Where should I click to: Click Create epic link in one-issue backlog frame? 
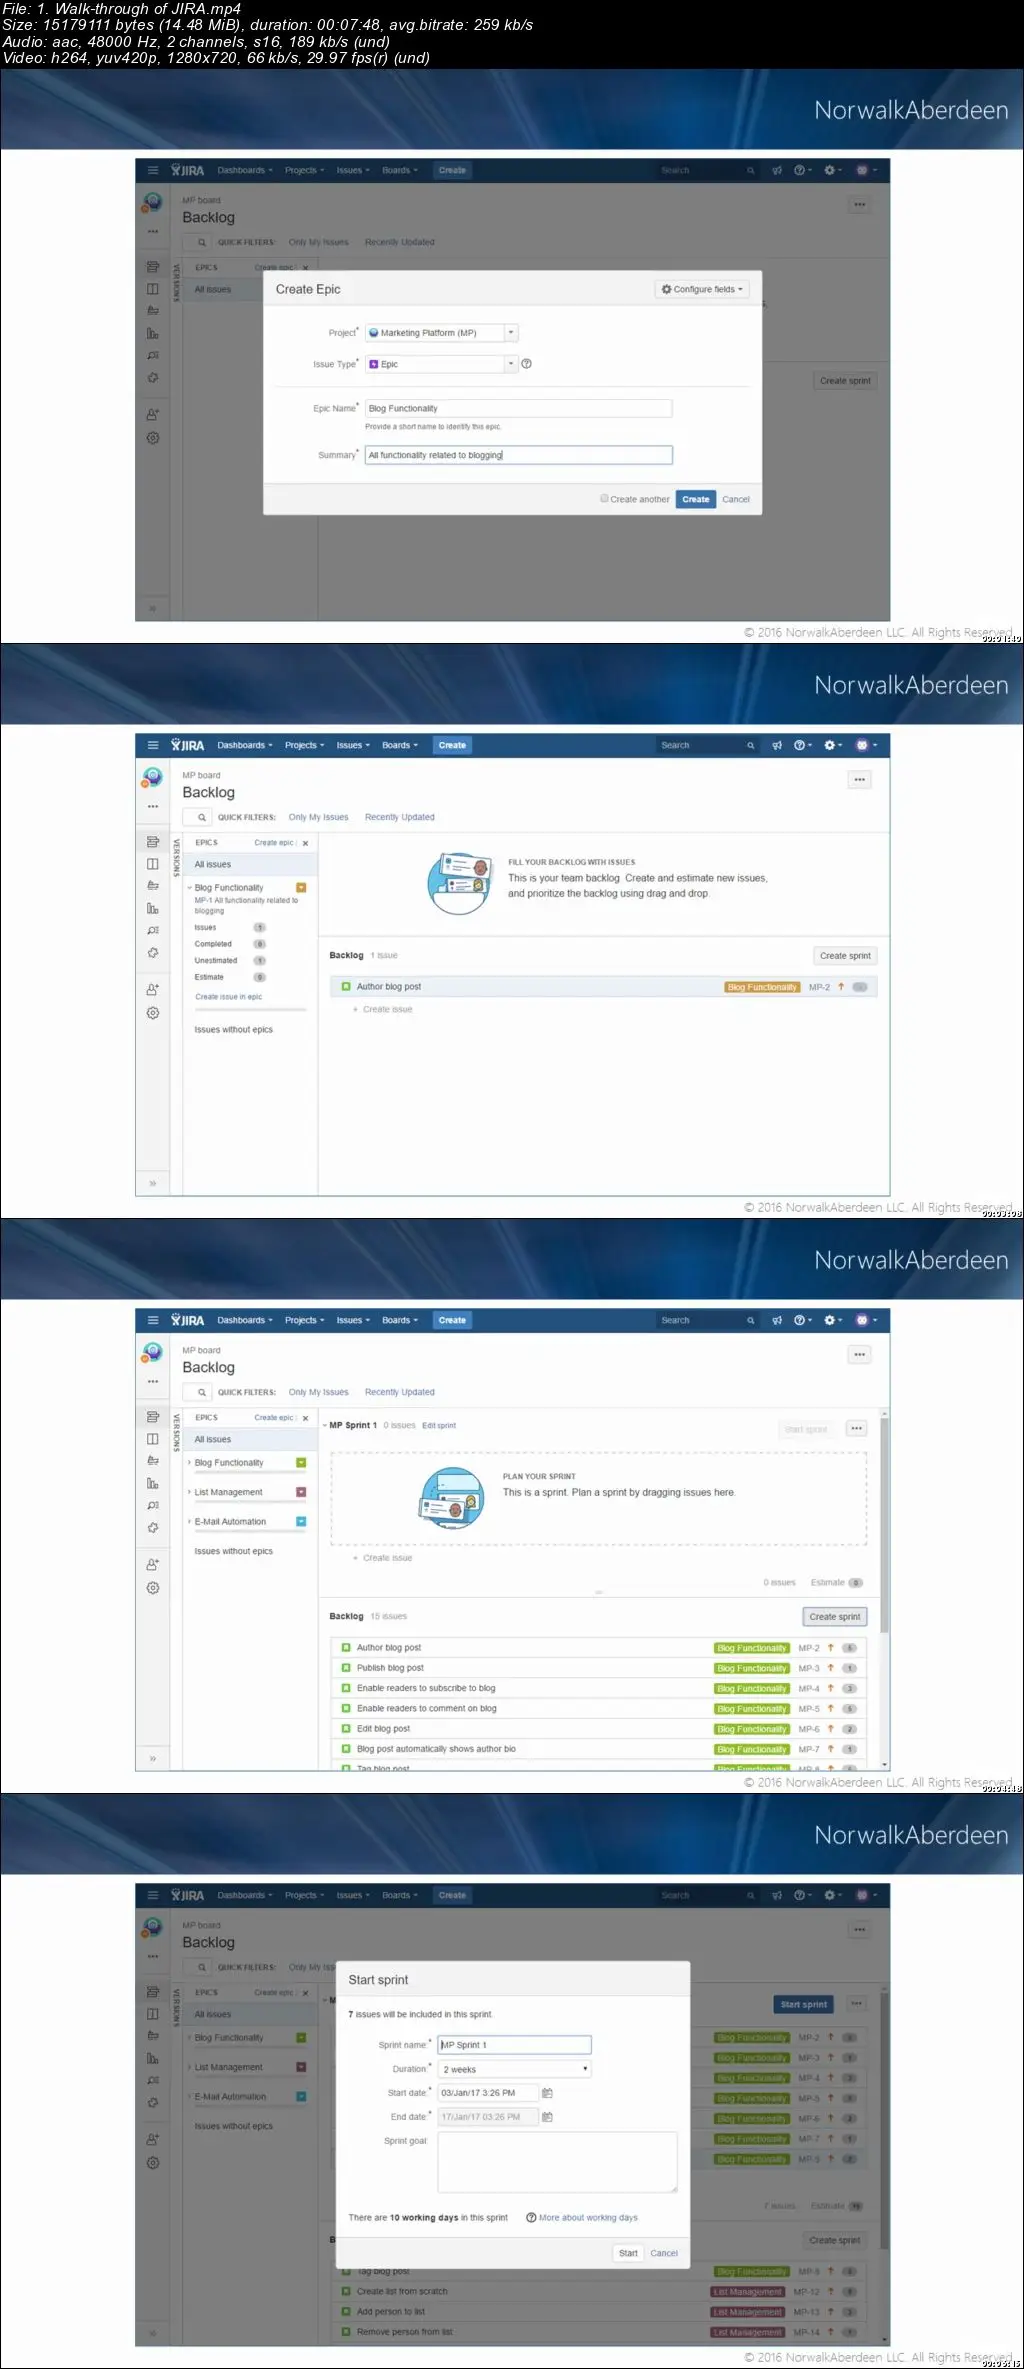pyautogui.click(x=274, y=843)
